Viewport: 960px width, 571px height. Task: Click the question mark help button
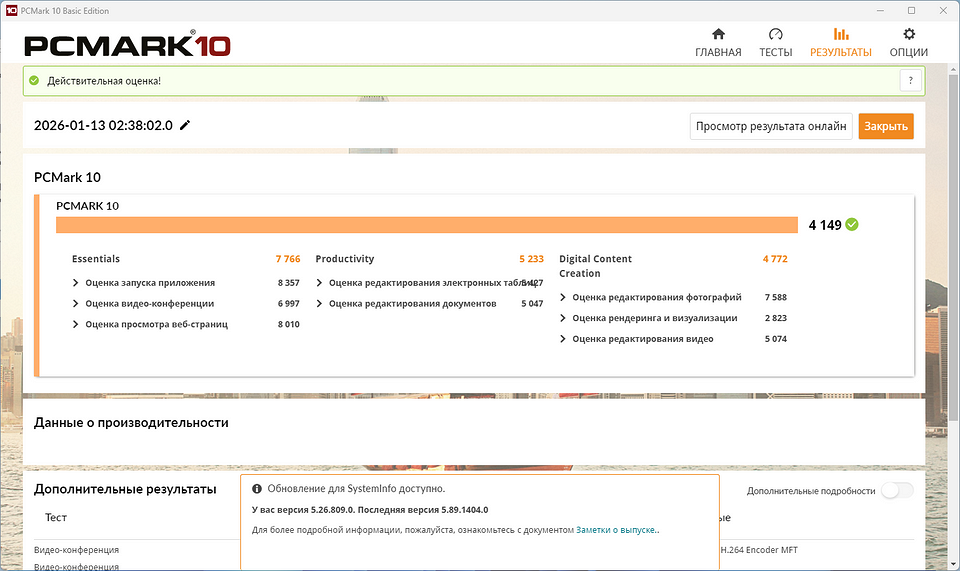tap(910, 81)
